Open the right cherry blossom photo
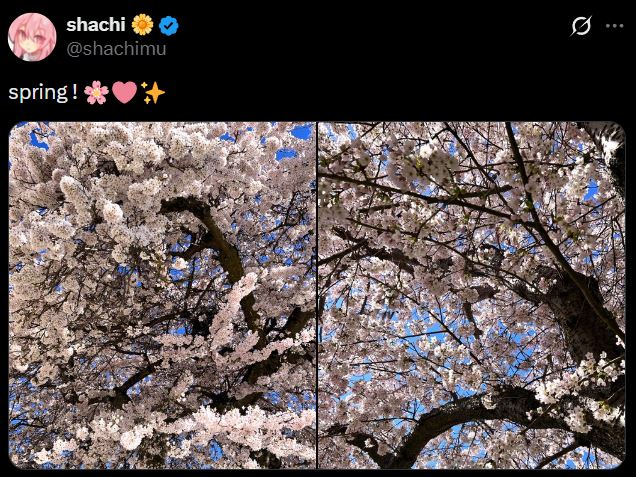This screenshot has height=477, width=636. click(472, 295)
